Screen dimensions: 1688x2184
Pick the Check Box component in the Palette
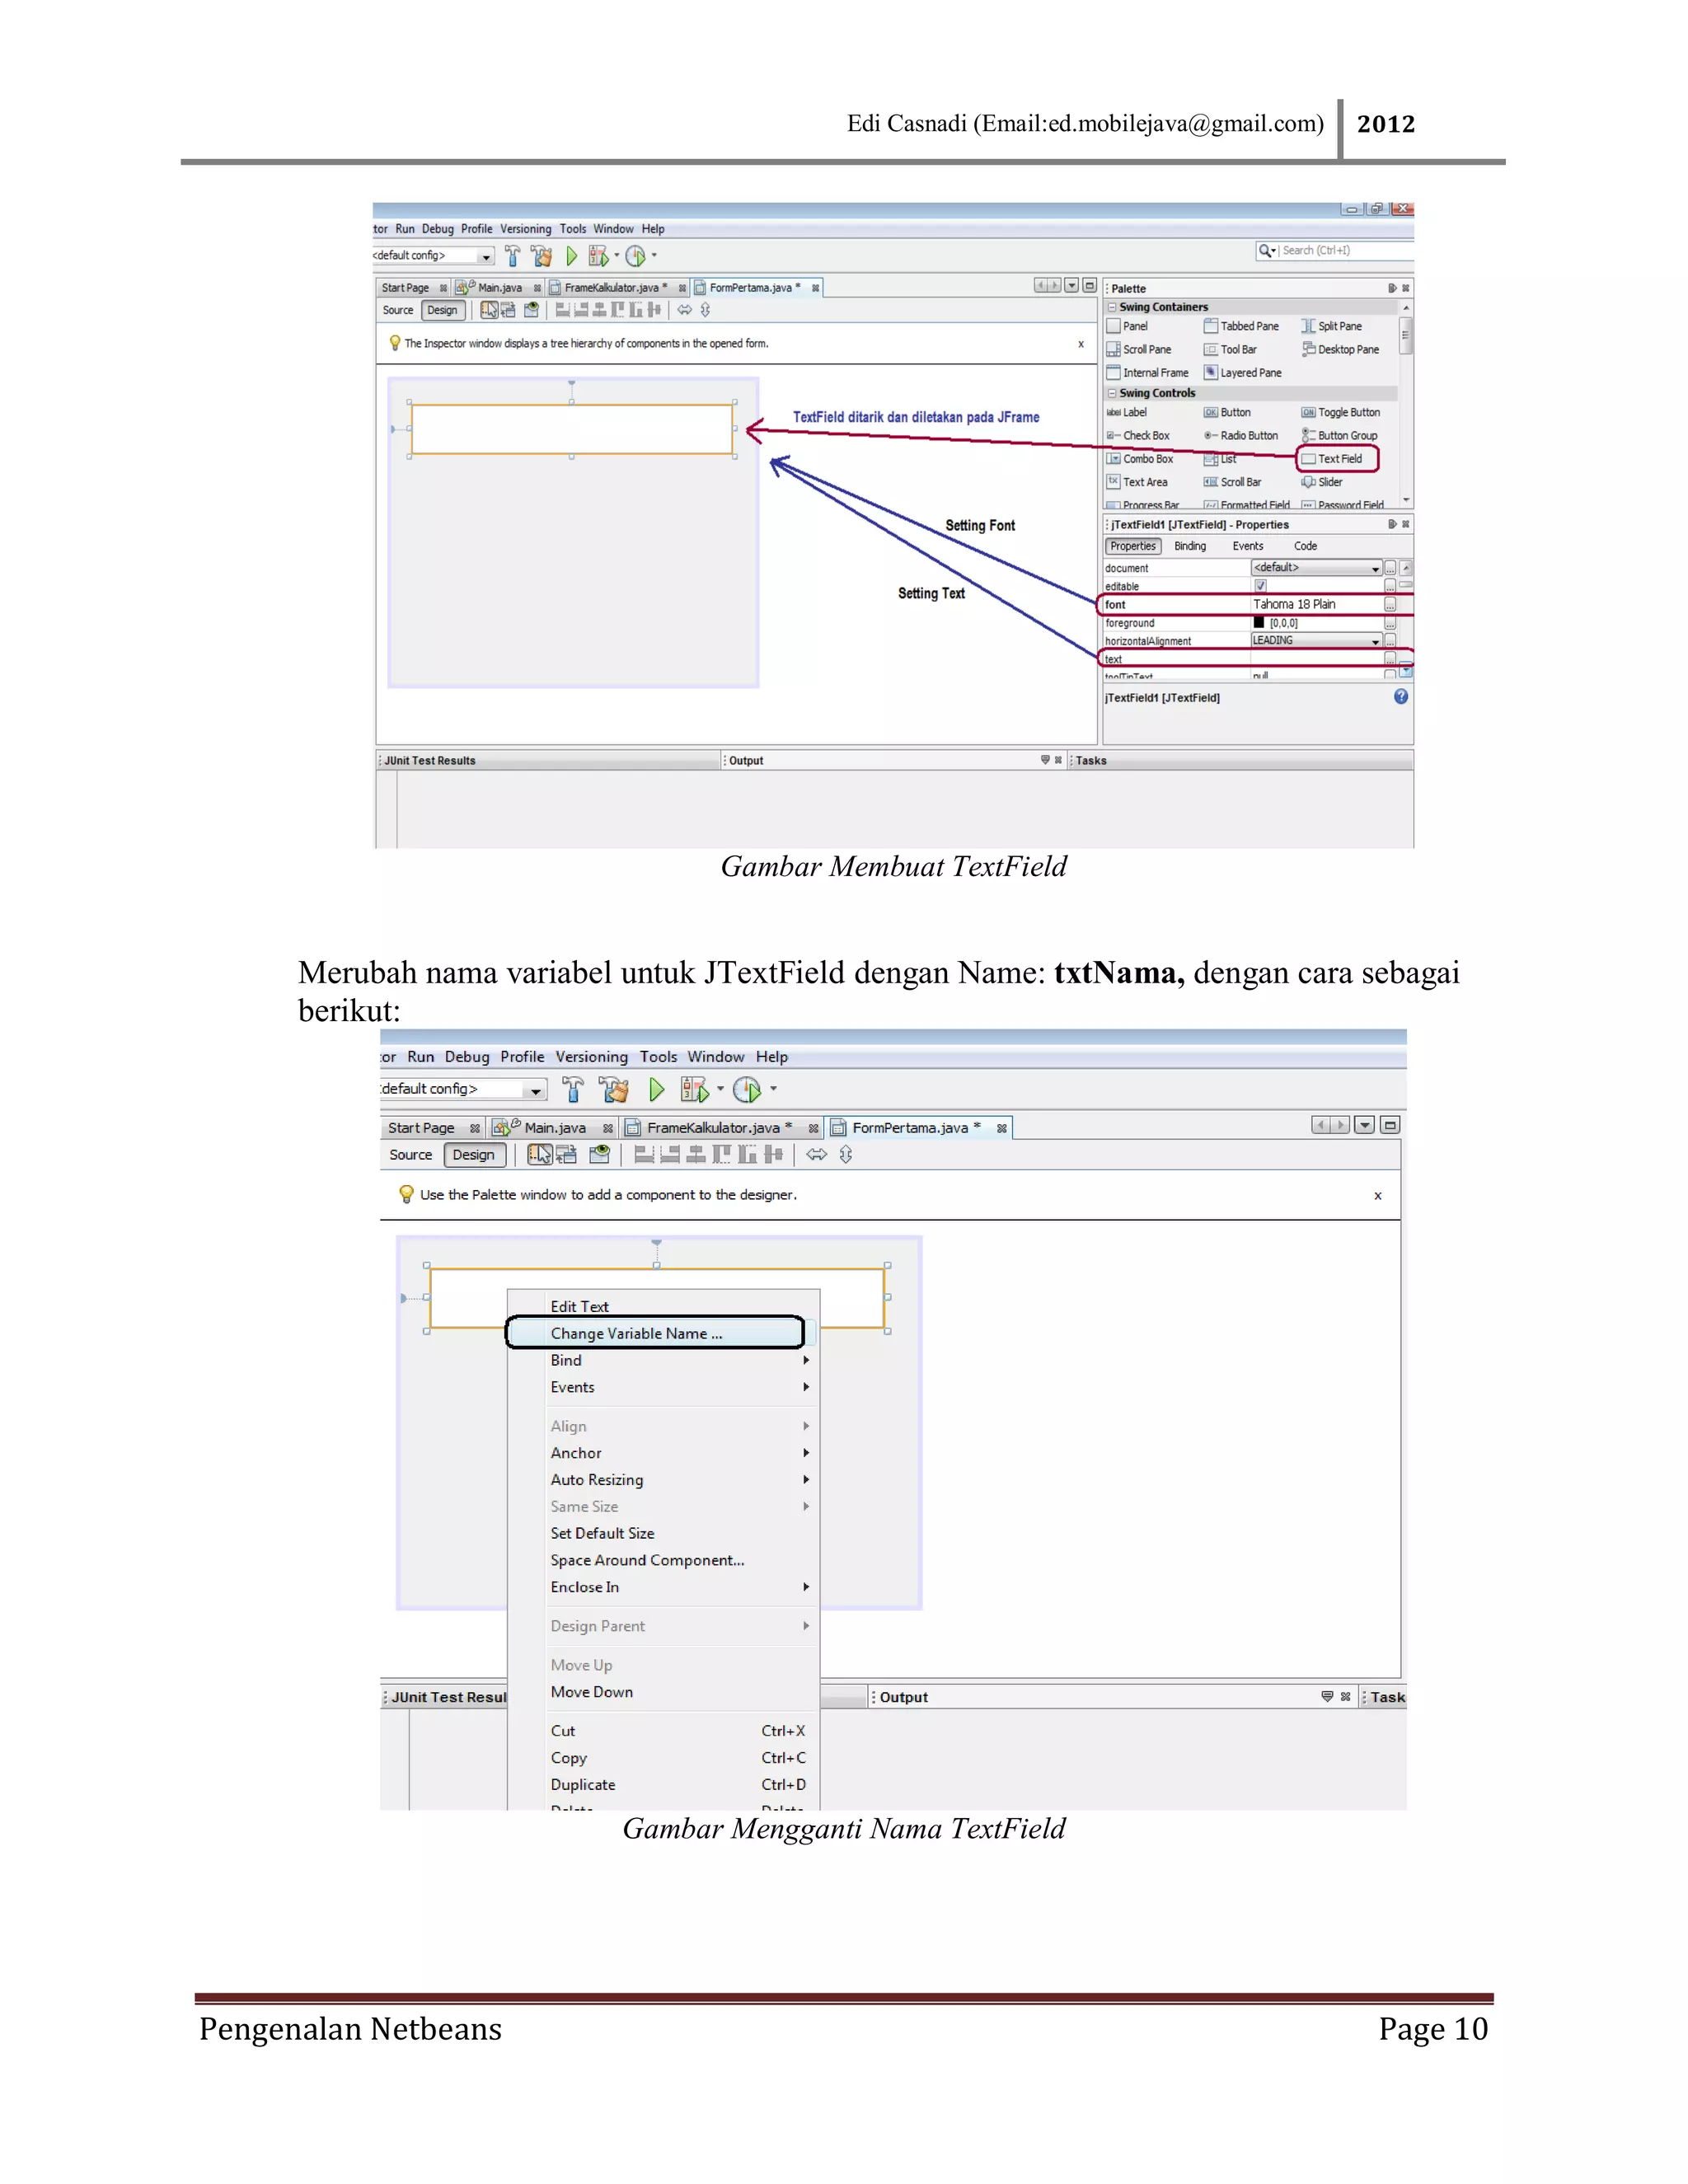pos(1138,436)
